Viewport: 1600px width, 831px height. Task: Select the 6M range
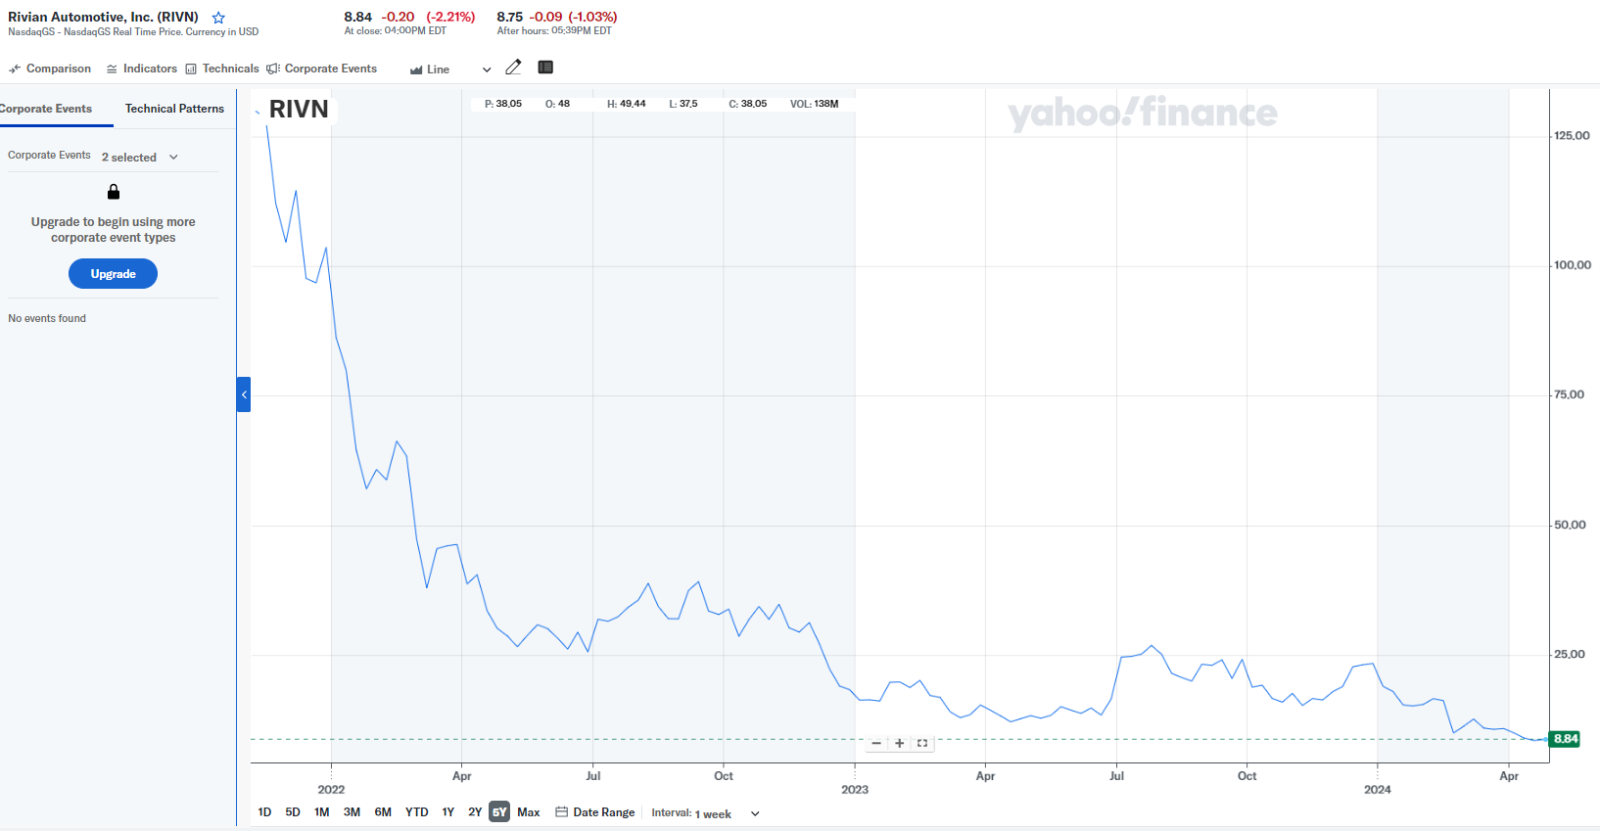383,813
